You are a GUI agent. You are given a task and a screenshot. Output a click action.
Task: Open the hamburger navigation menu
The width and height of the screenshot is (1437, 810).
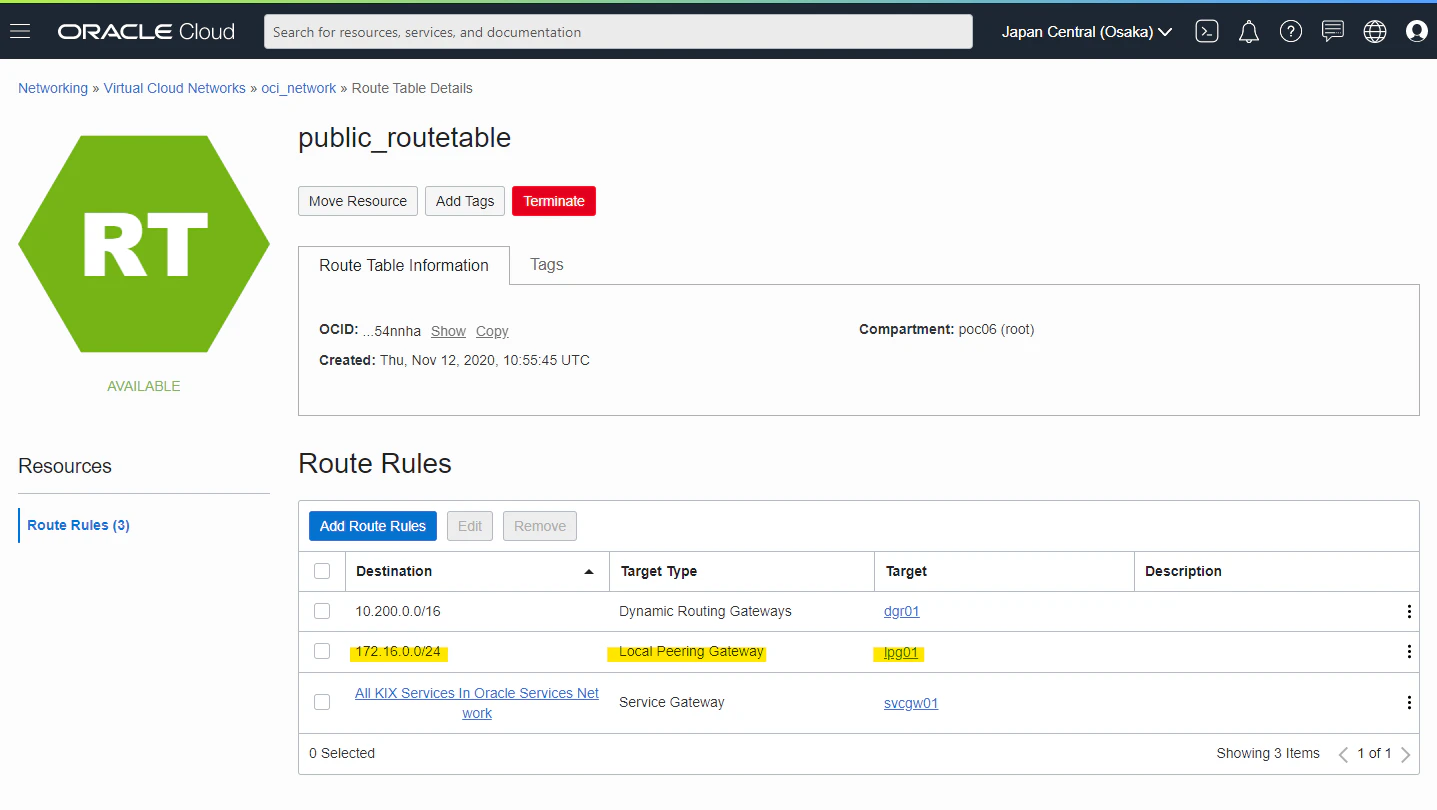20,31
